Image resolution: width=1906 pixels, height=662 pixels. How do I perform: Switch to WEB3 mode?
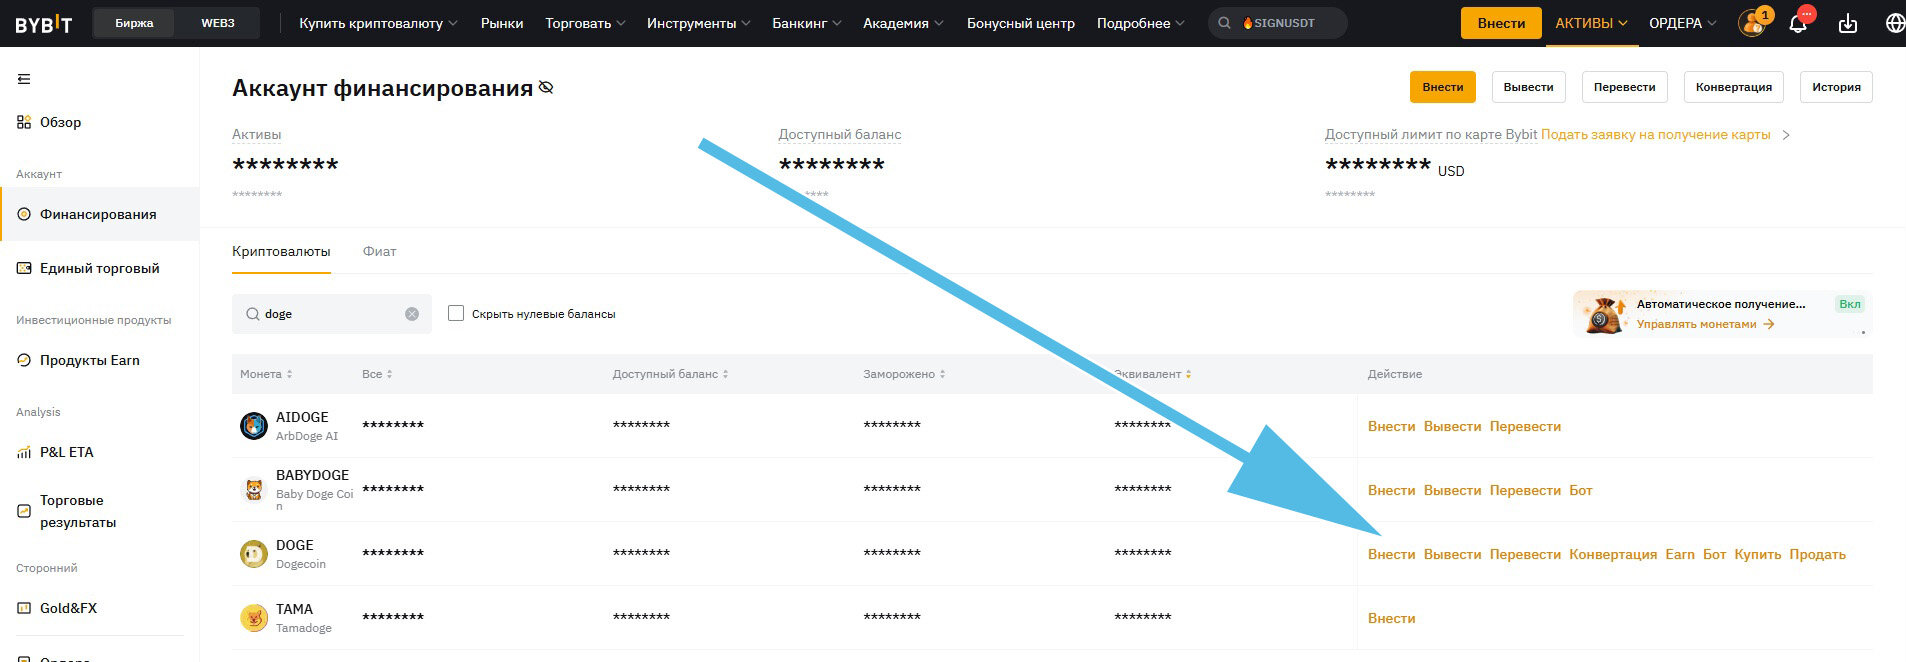click(x=217, y=23)
